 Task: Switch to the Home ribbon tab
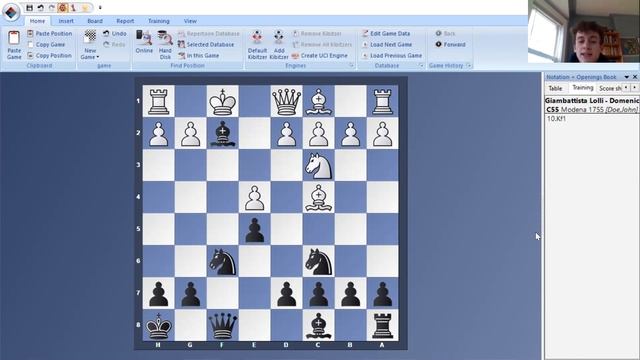[37, 21]
